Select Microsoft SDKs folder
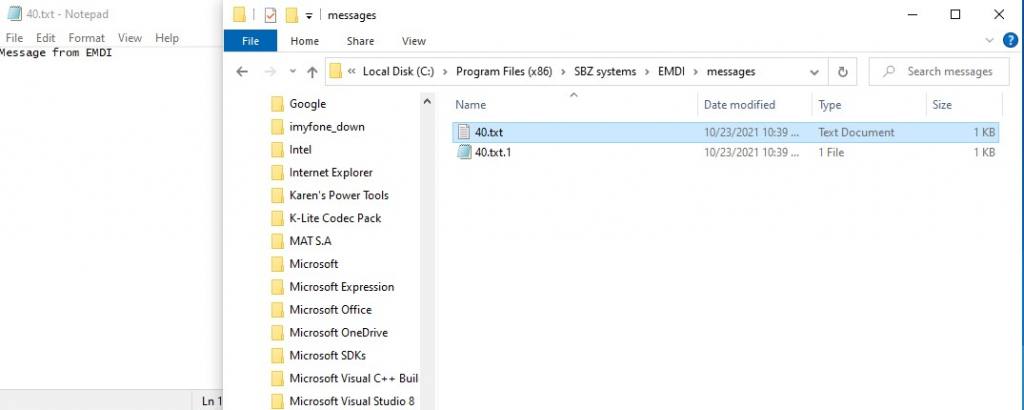 pyautogui.click(x=328, y=355)
